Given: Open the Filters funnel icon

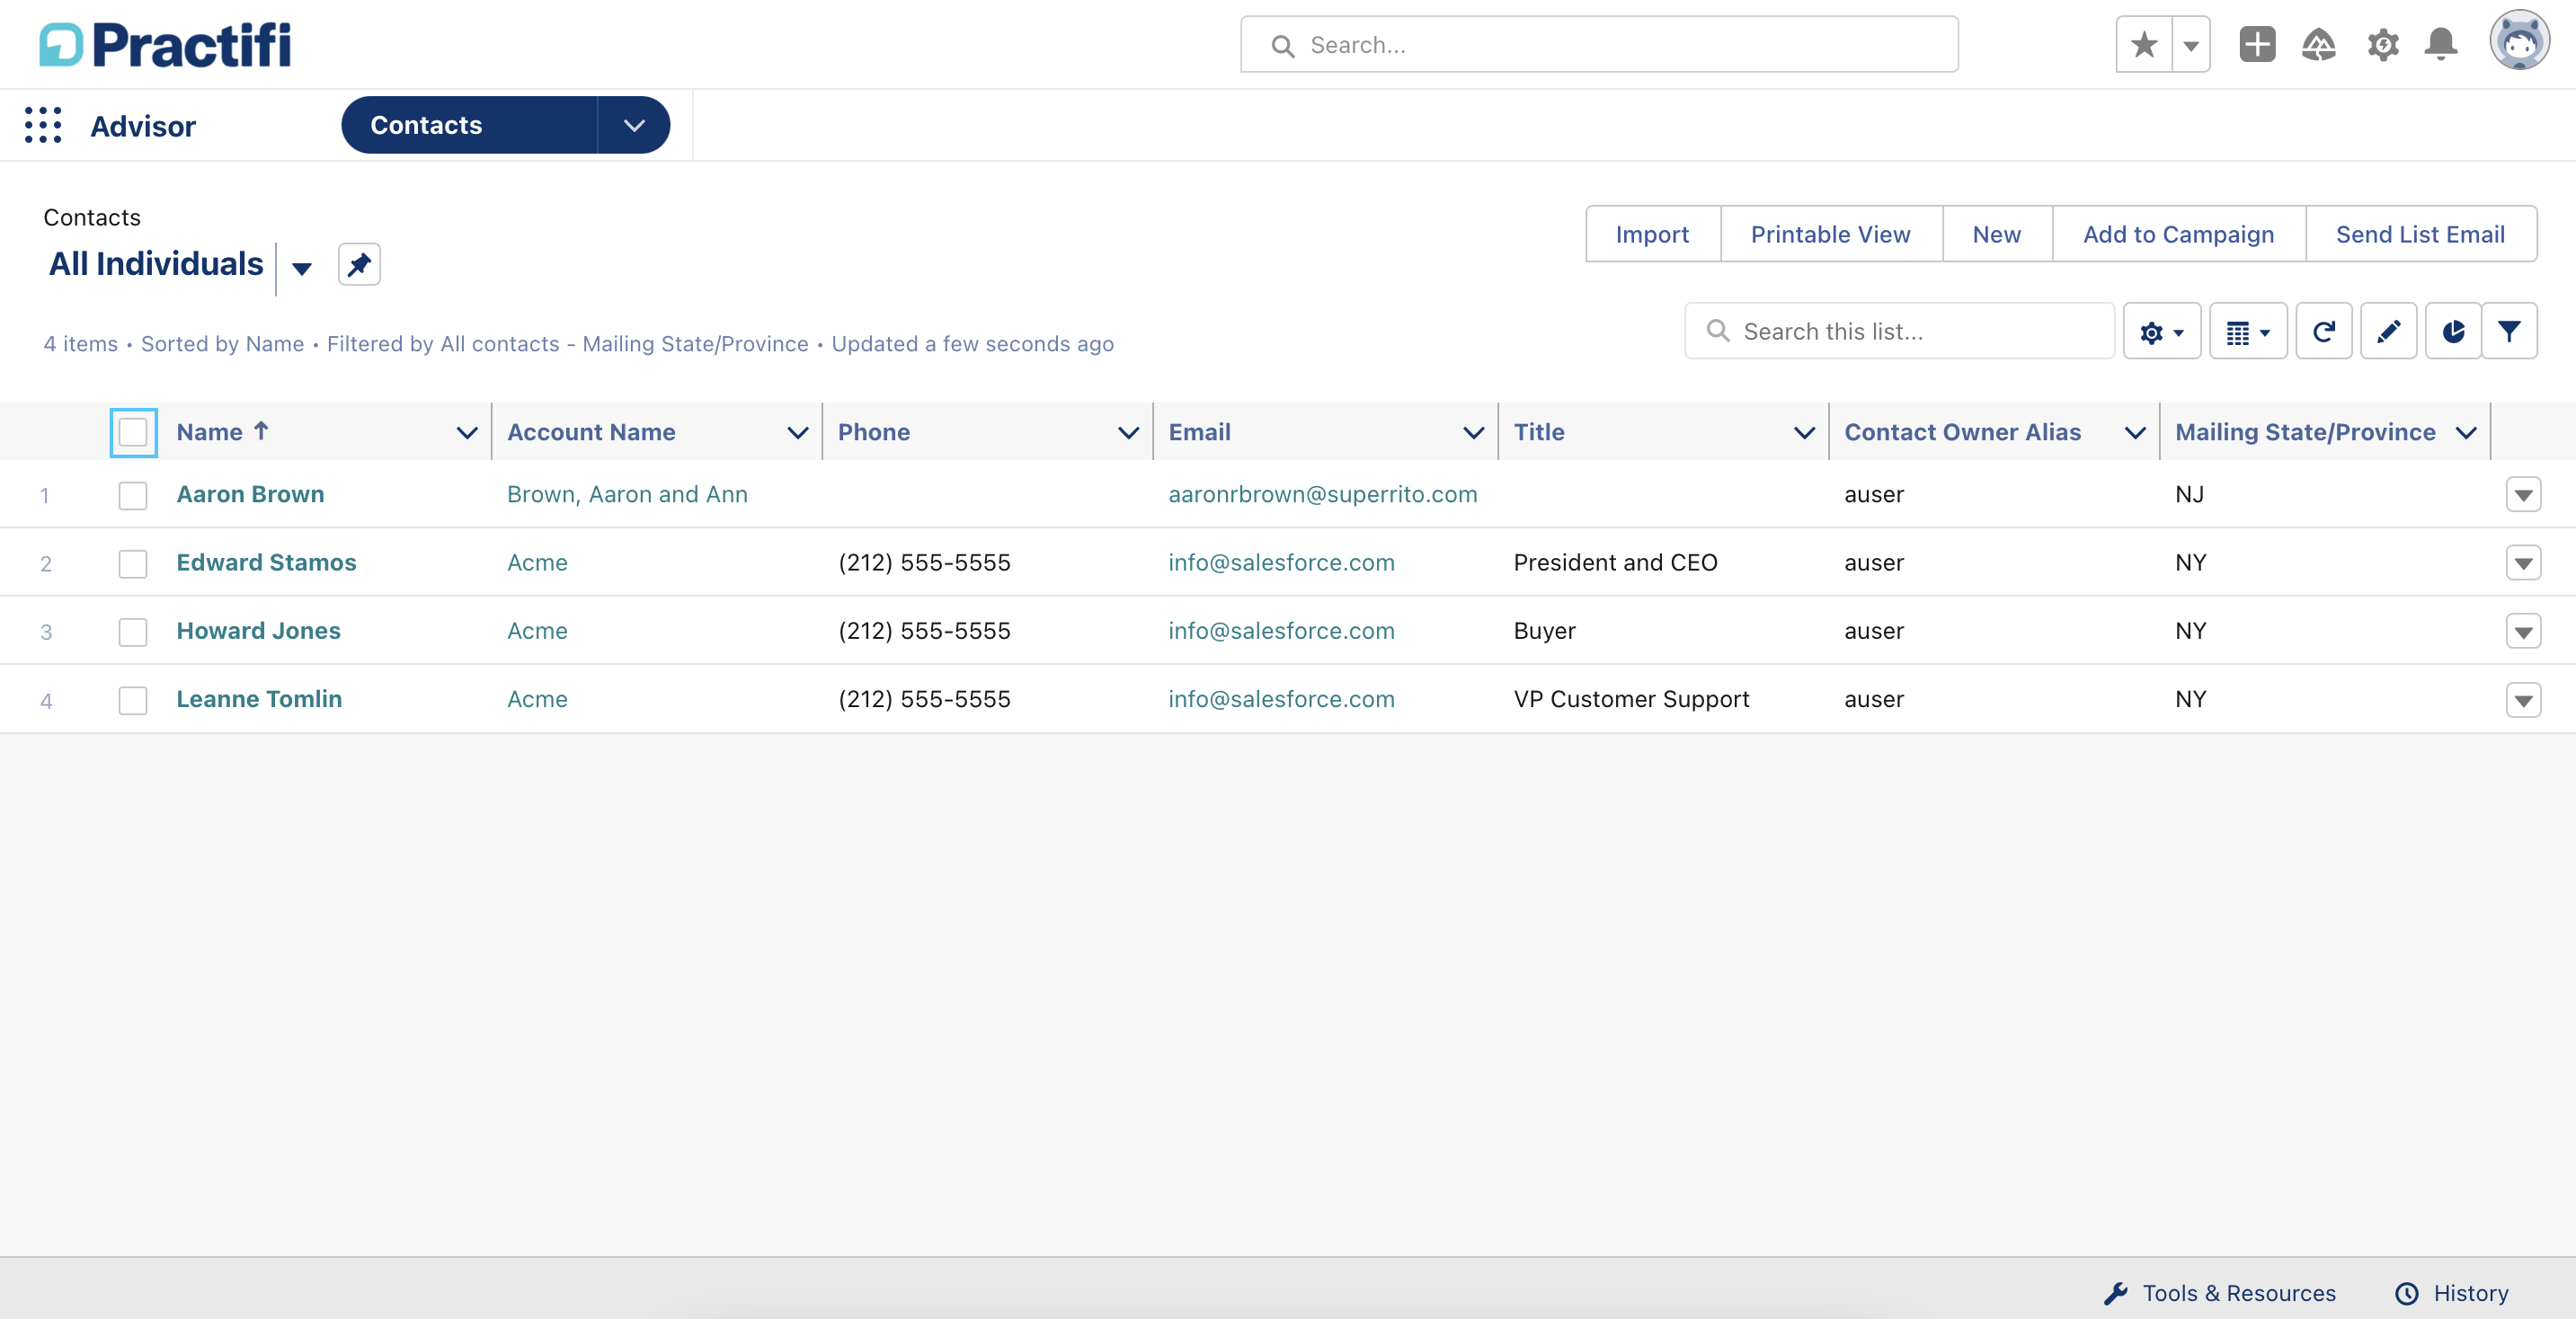Looking at the screenshot, I should [2509, 332].
